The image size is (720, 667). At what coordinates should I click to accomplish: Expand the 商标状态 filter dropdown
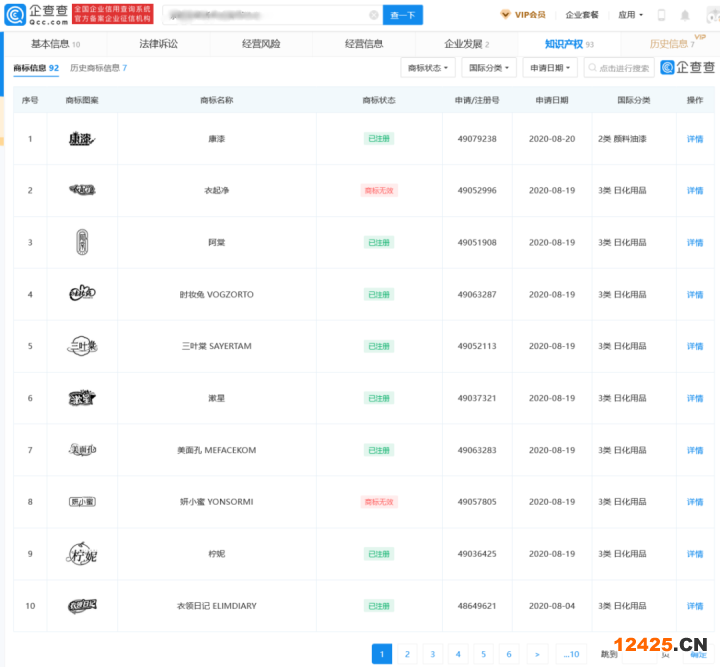[x=428, y=68]
